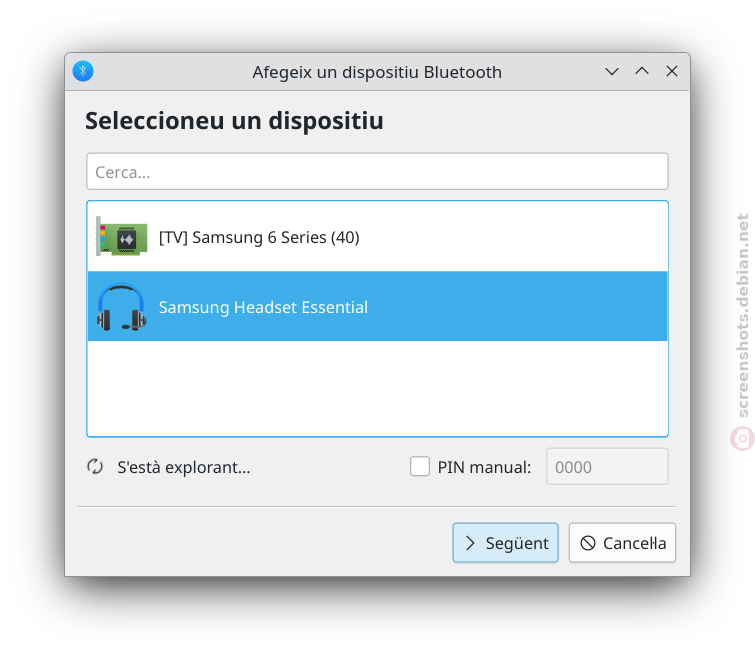
Task: Select the [TV] Samsung 6 Series (40) entry
Action: pyautogui.click(x=378, y=236)
